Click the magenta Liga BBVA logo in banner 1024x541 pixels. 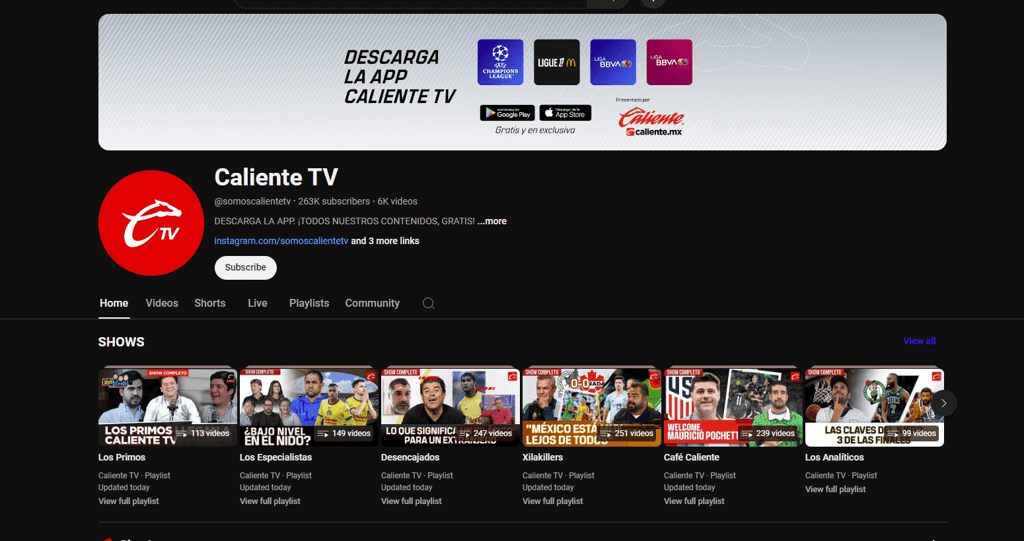coord(669,62)
